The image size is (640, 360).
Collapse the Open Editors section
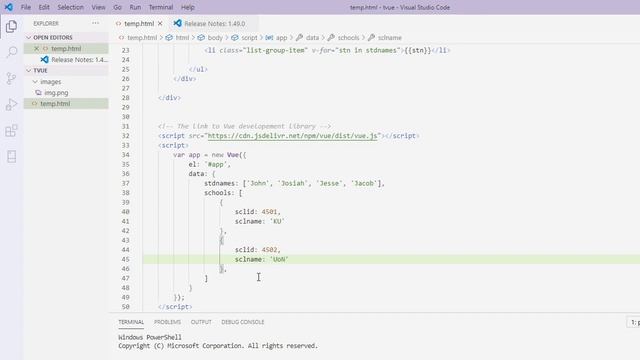click(29, 38)
